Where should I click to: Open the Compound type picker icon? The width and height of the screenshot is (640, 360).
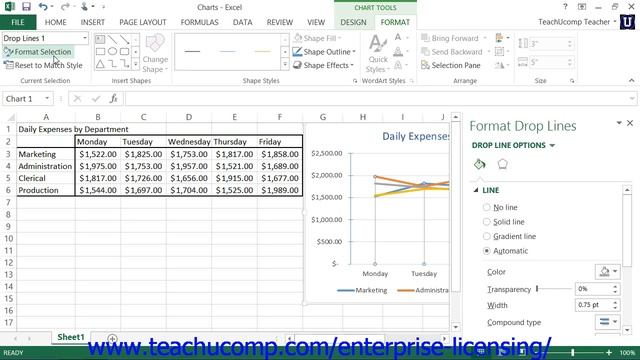[607, 322]
